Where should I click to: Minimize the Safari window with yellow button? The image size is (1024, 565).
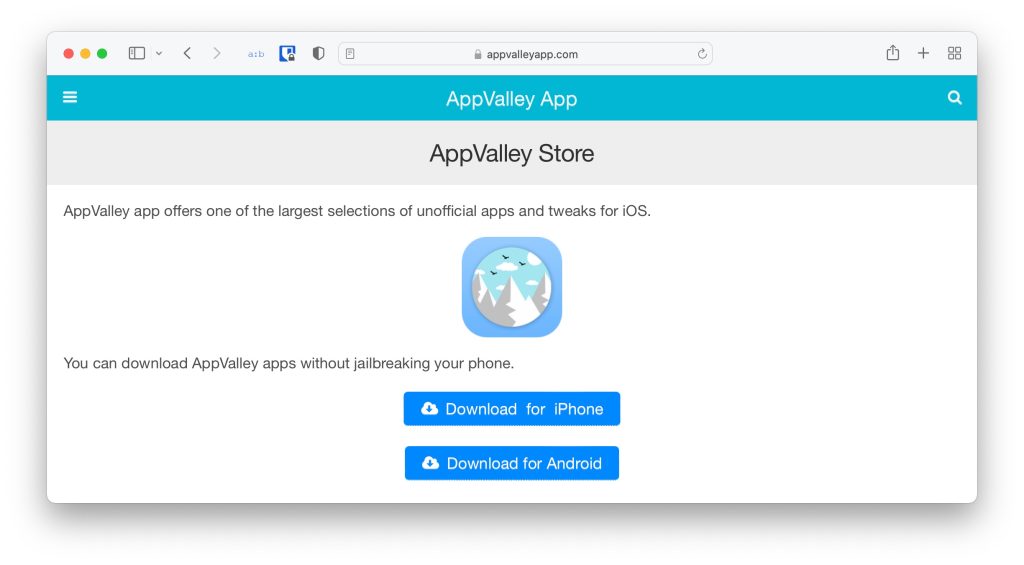[85, 54]
